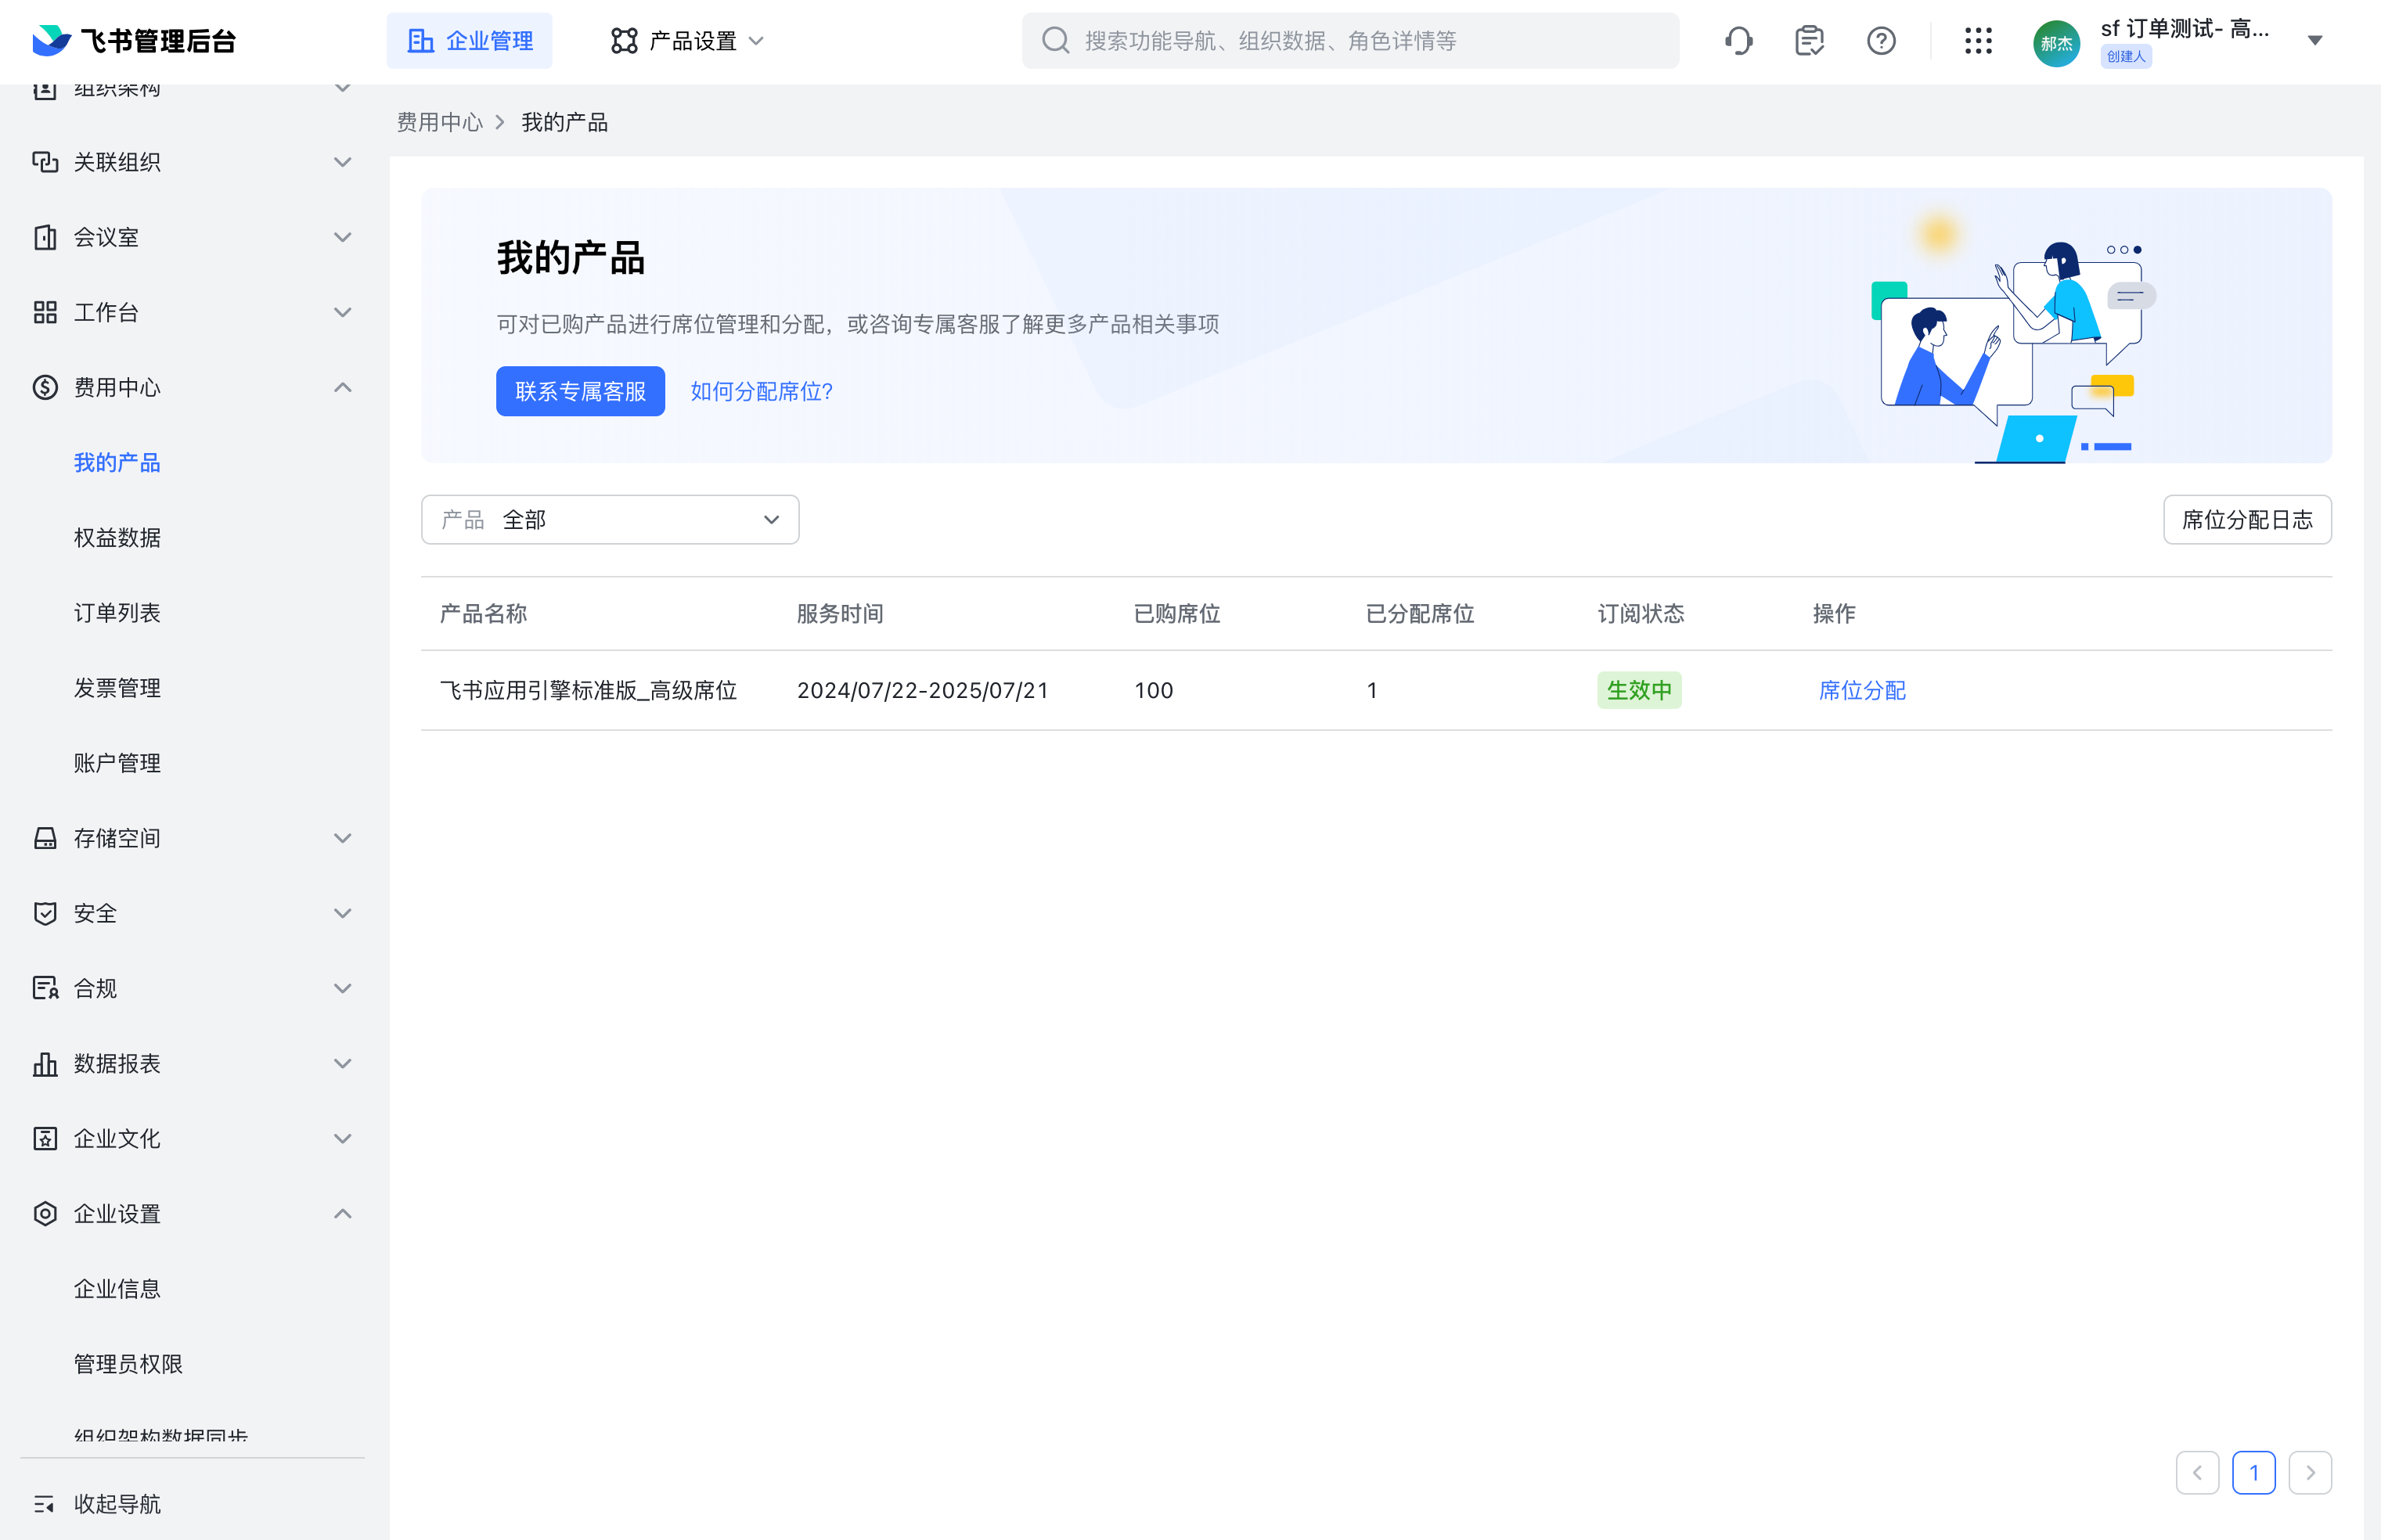2381x1540 pixels.
Task: Open 企业信息 in the sidebar
Action: point(117,1289)
